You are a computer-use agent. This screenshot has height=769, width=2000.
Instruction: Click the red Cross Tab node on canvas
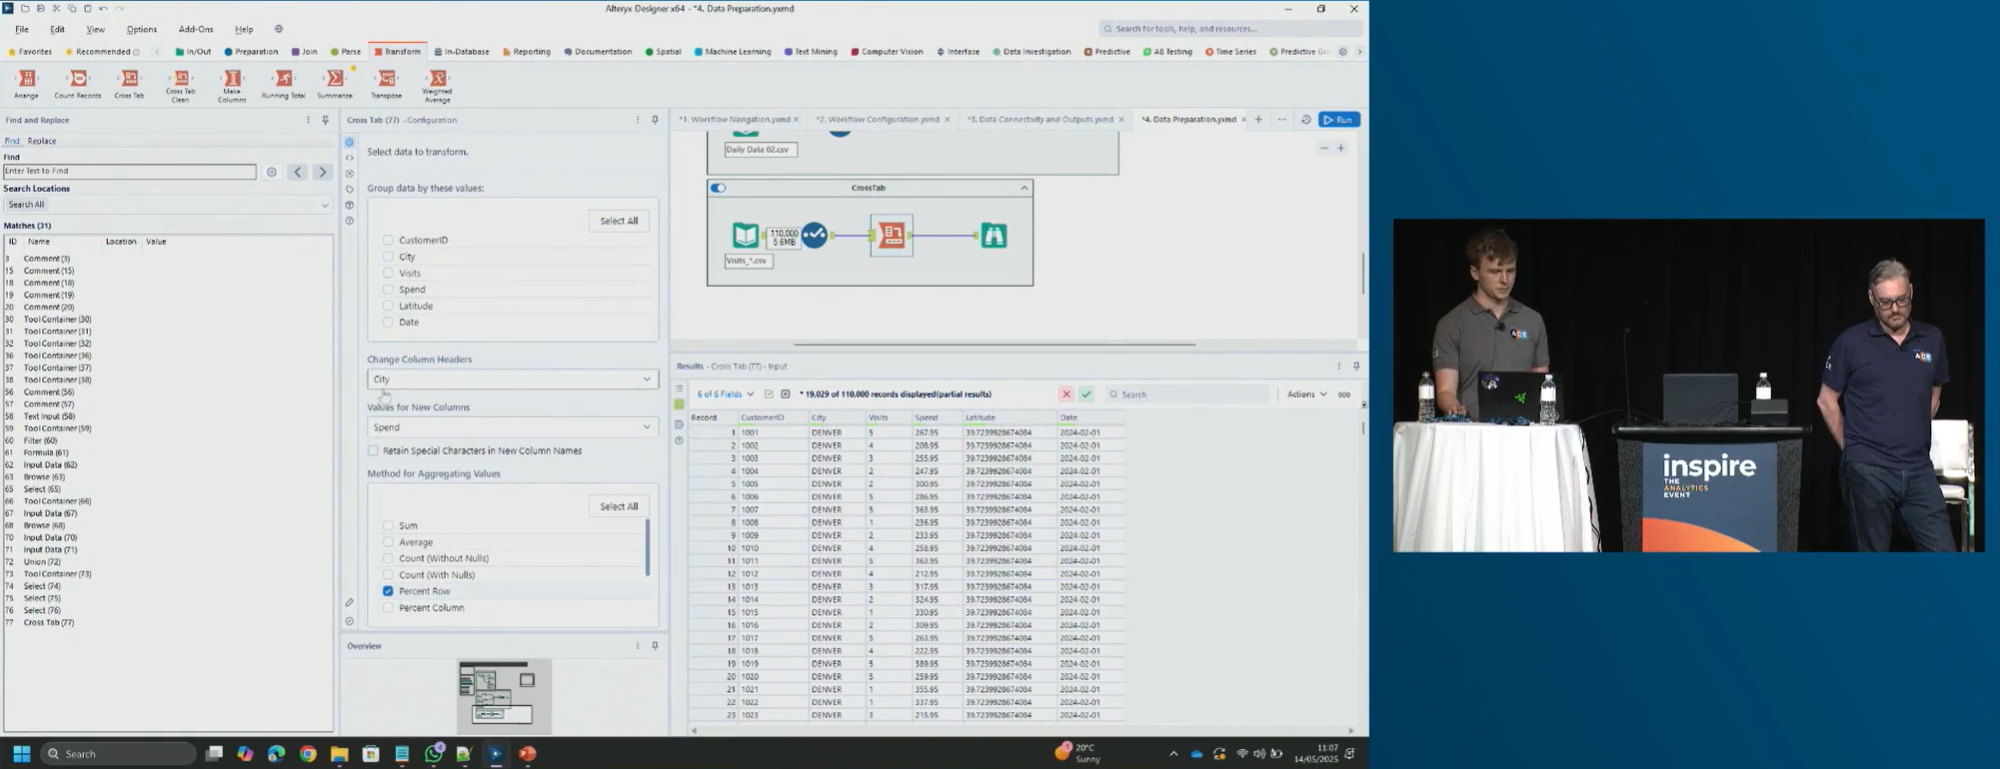point(892,236)
